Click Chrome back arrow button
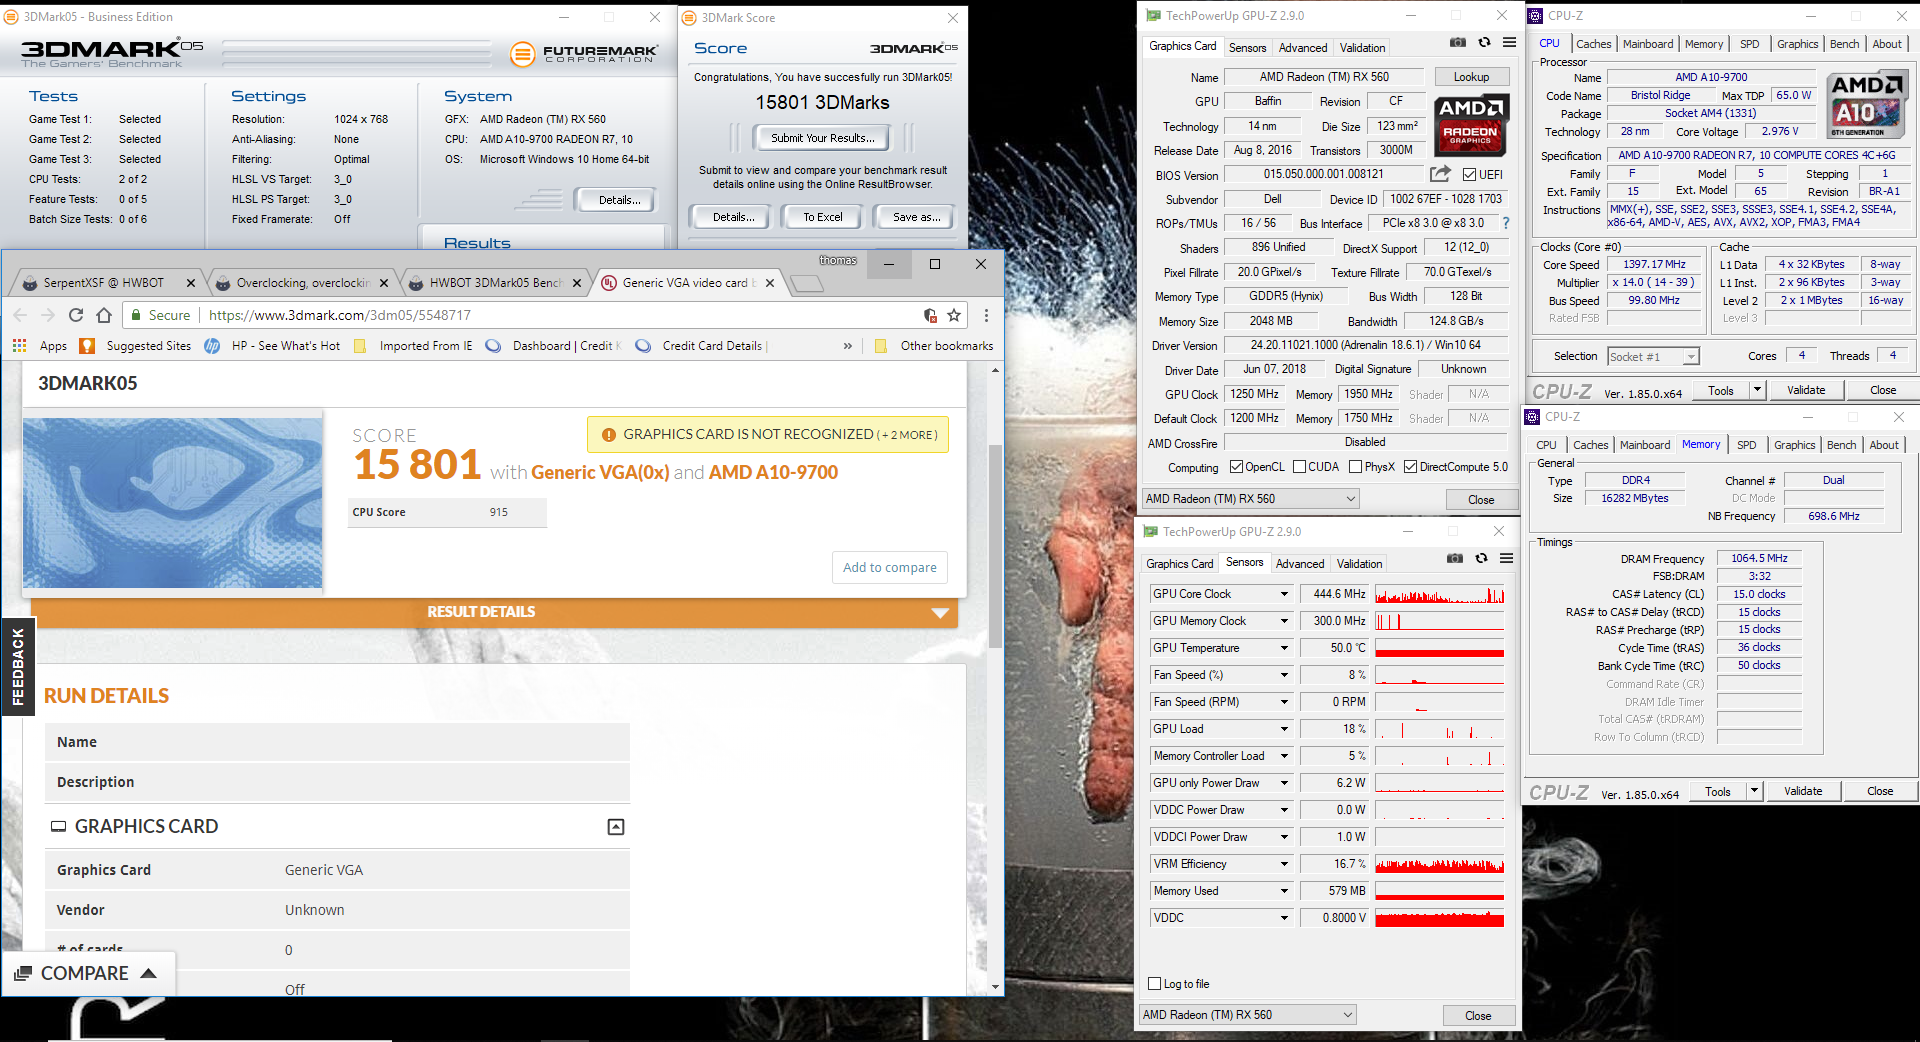Image resolution: width=1920 pixels, height=1042 pixels. tap(21, 315)
